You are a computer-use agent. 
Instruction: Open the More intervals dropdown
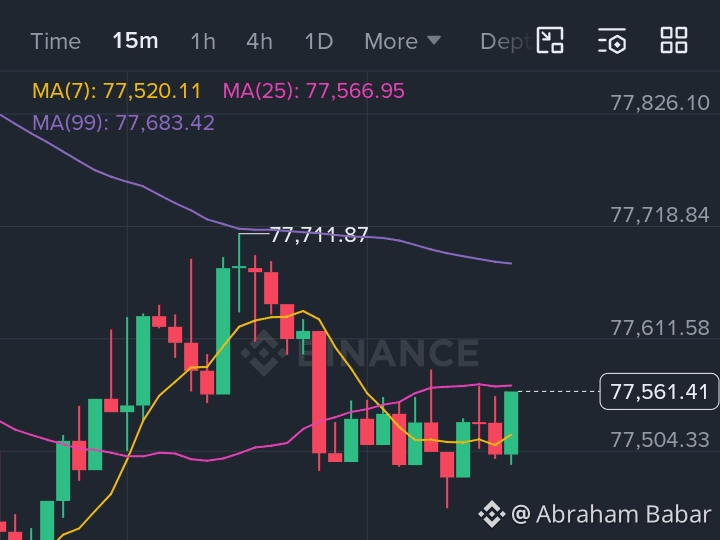coord(402,41)
